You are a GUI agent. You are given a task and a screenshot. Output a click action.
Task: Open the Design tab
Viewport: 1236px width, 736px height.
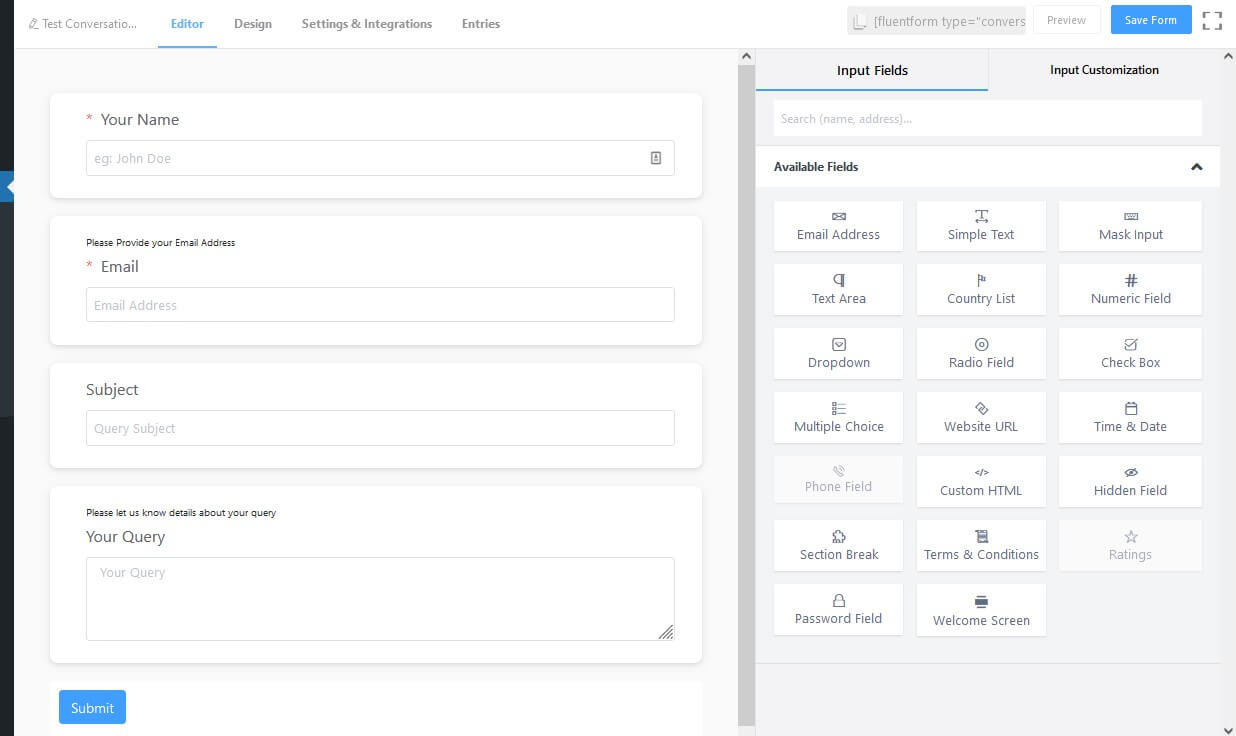click(253, 24)
